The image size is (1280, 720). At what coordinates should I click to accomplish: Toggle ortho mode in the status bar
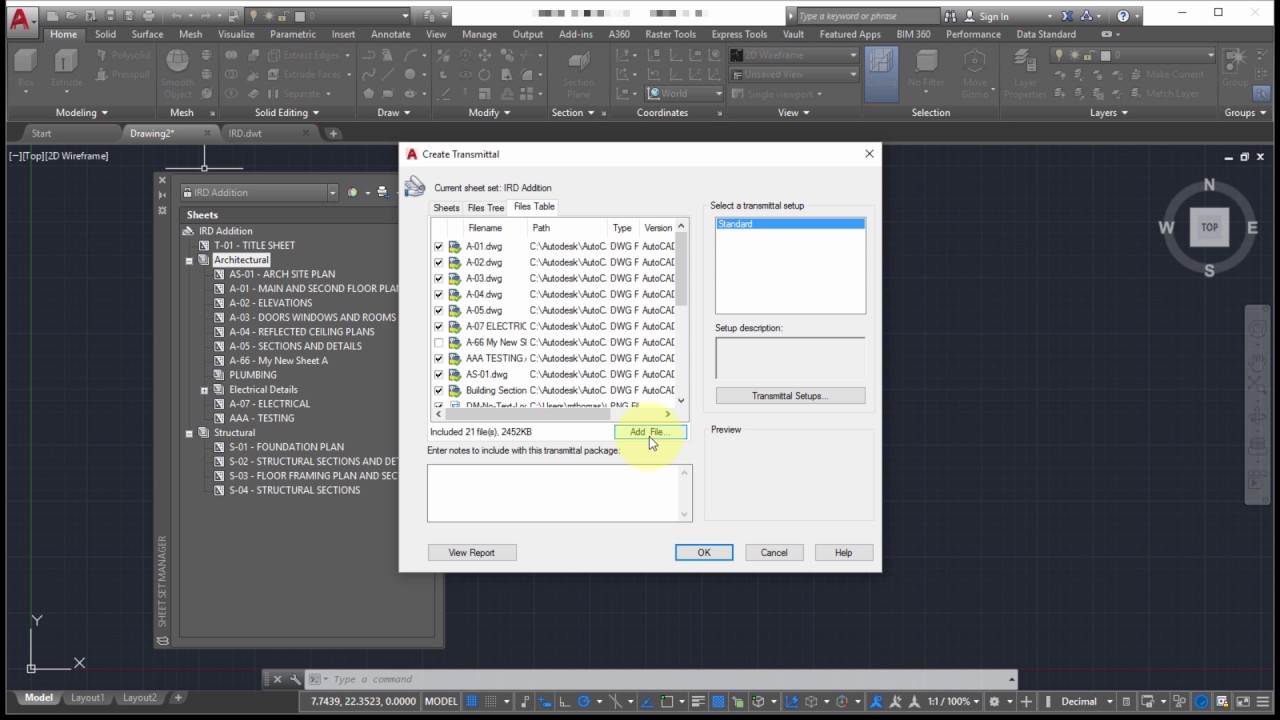point(564,701)
